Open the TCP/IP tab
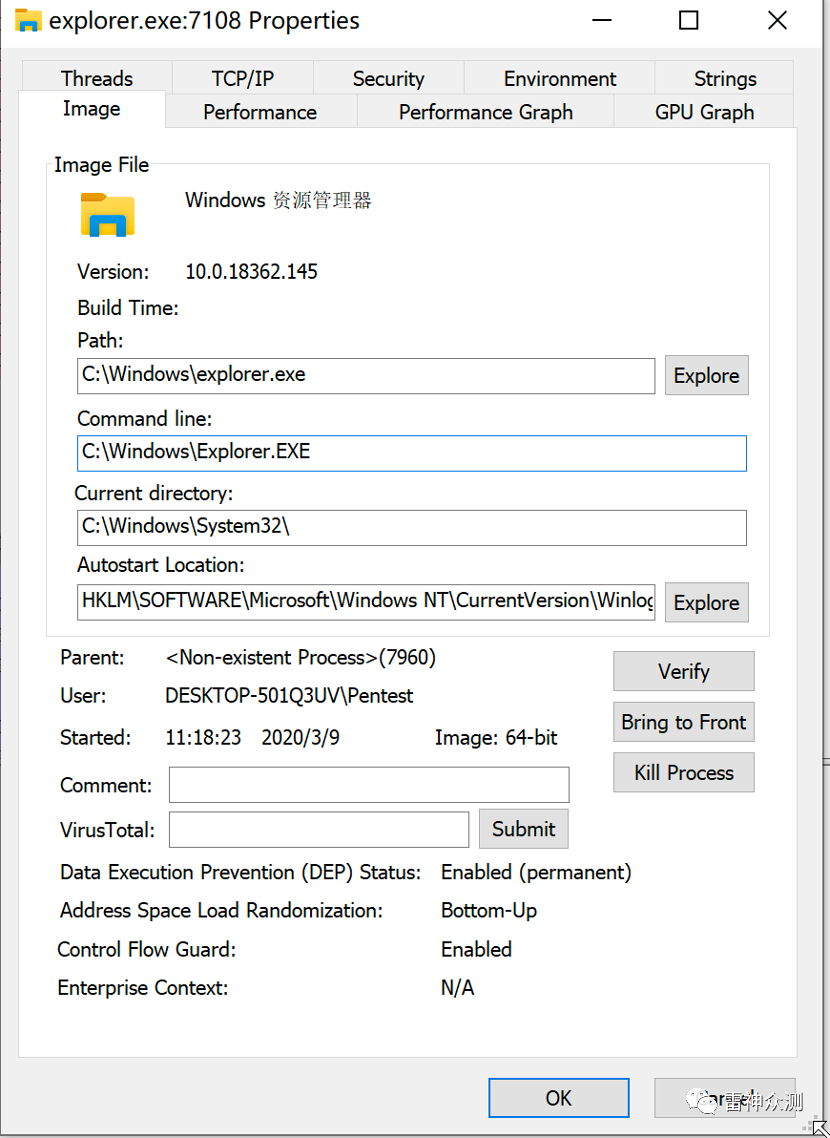This screenshot has height=1138, width=830. click(242, 79)
